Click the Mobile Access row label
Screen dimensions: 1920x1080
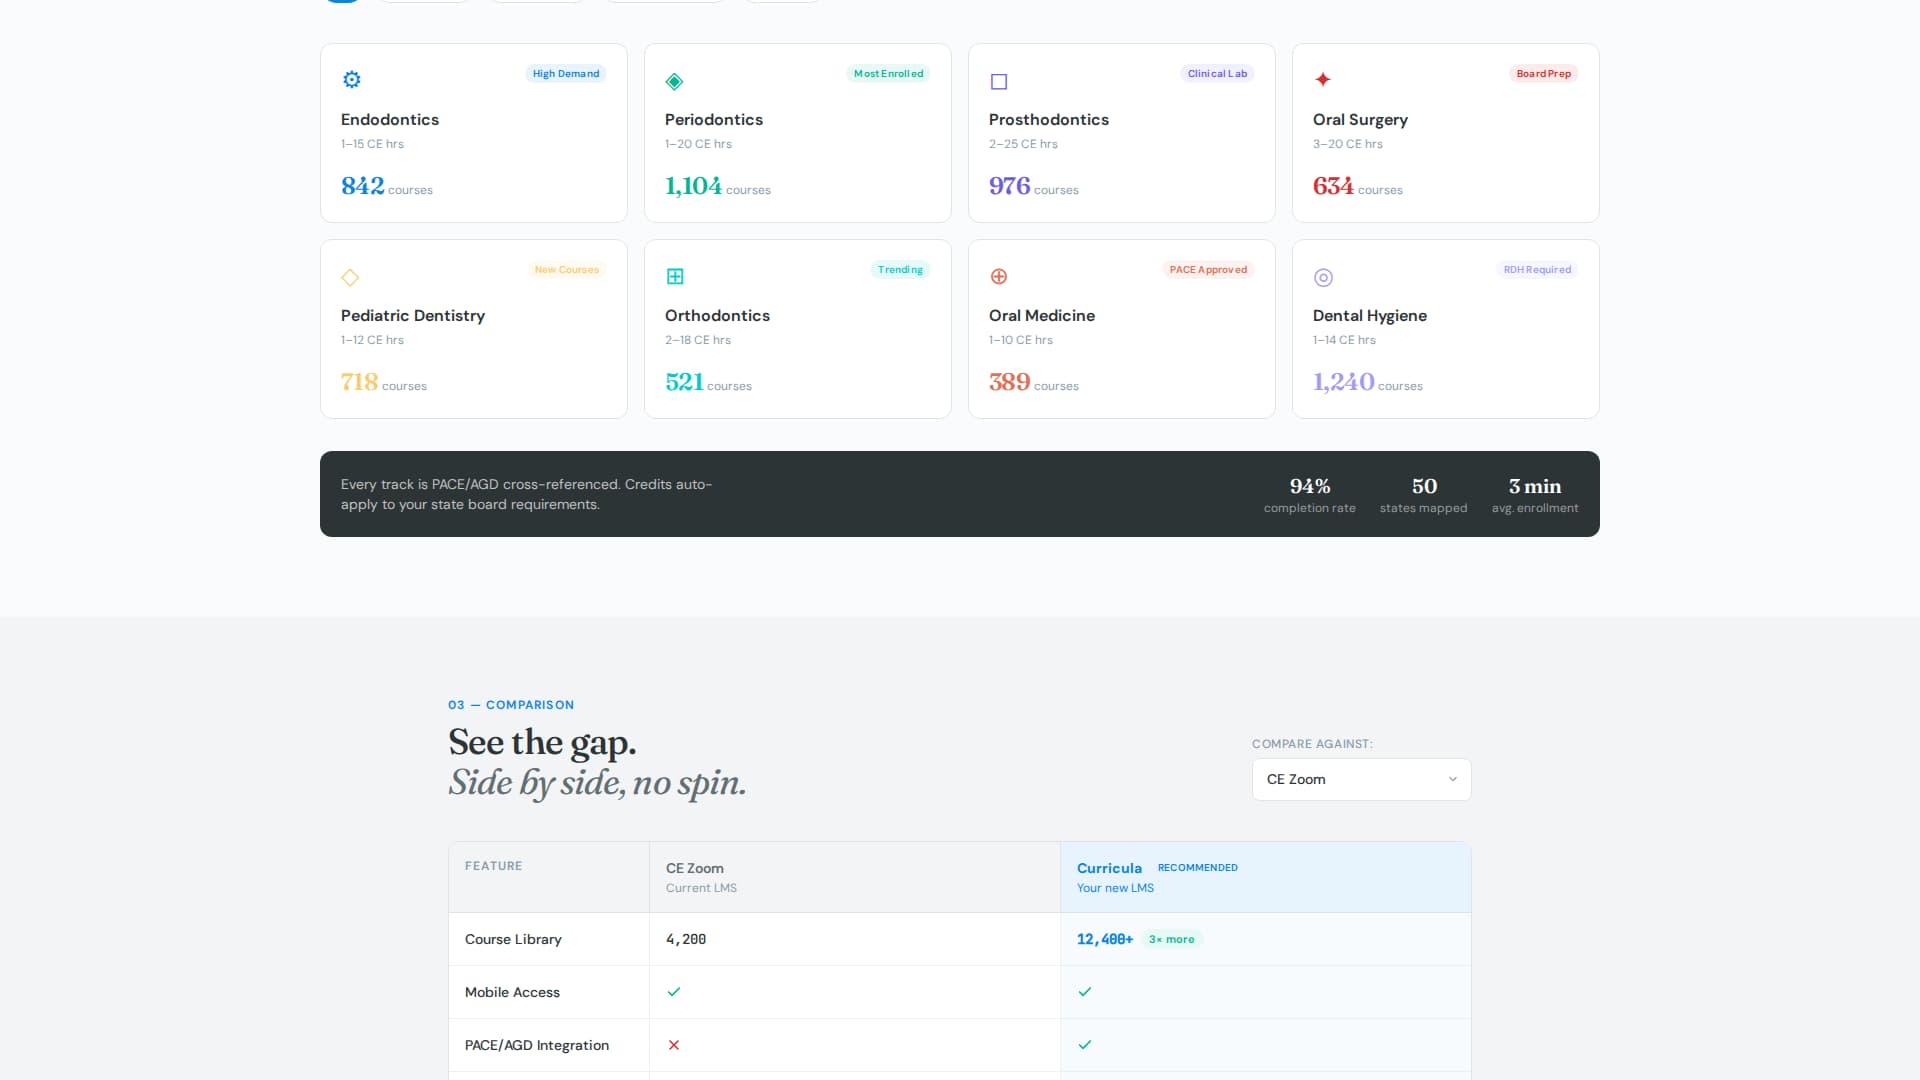click(x=512, y=992)
